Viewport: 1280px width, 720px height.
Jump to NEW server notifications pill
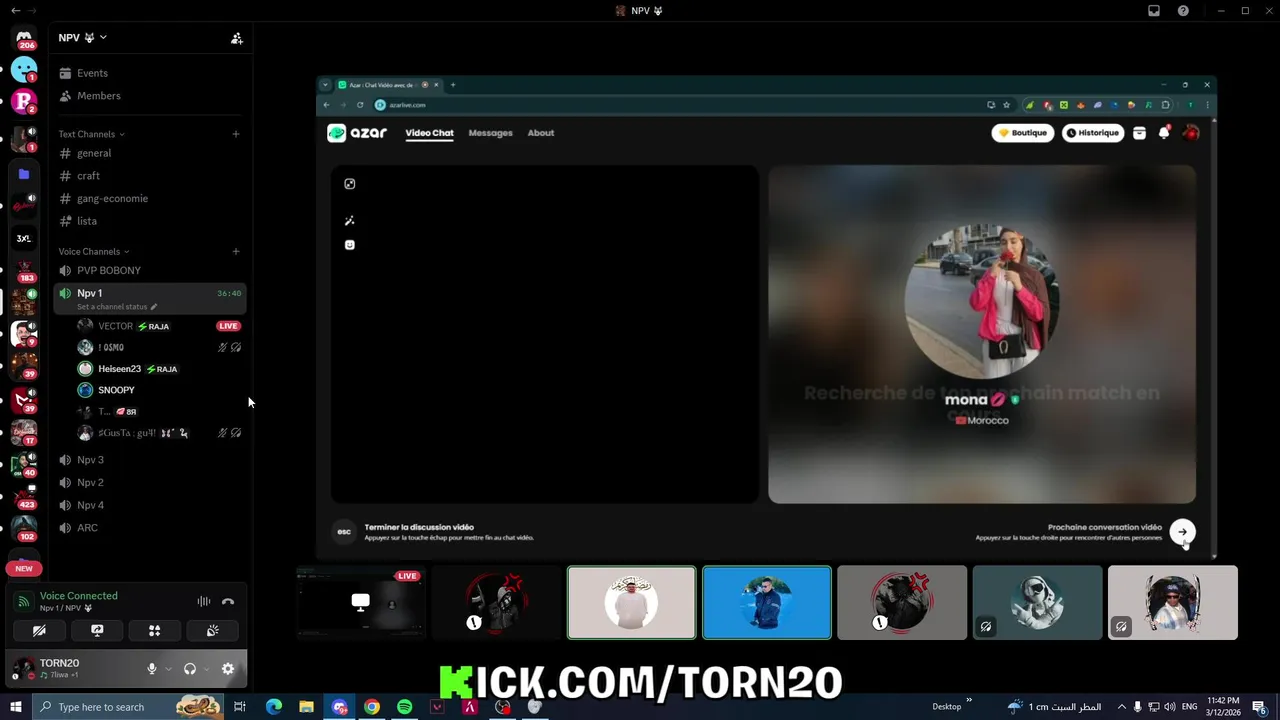(x=24, y=568)
